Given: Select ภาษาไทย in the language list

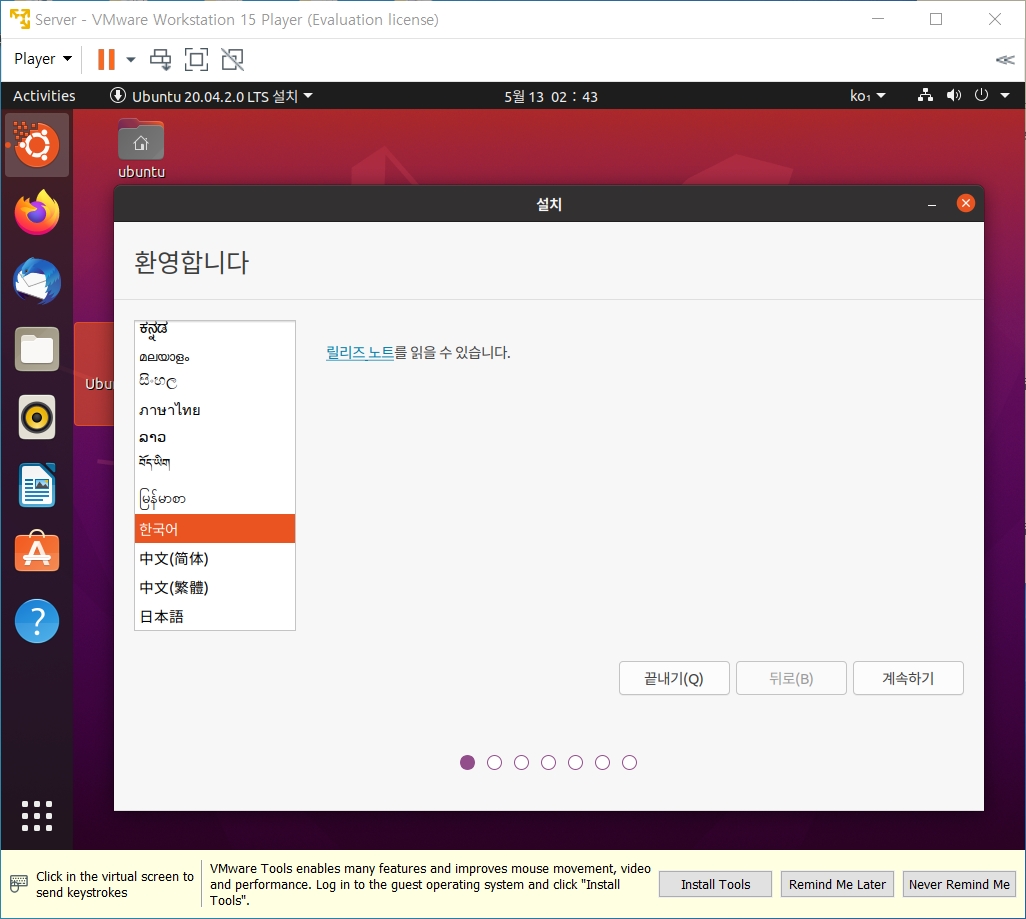Looking at the screenshot, I should (x=215, y=410).
